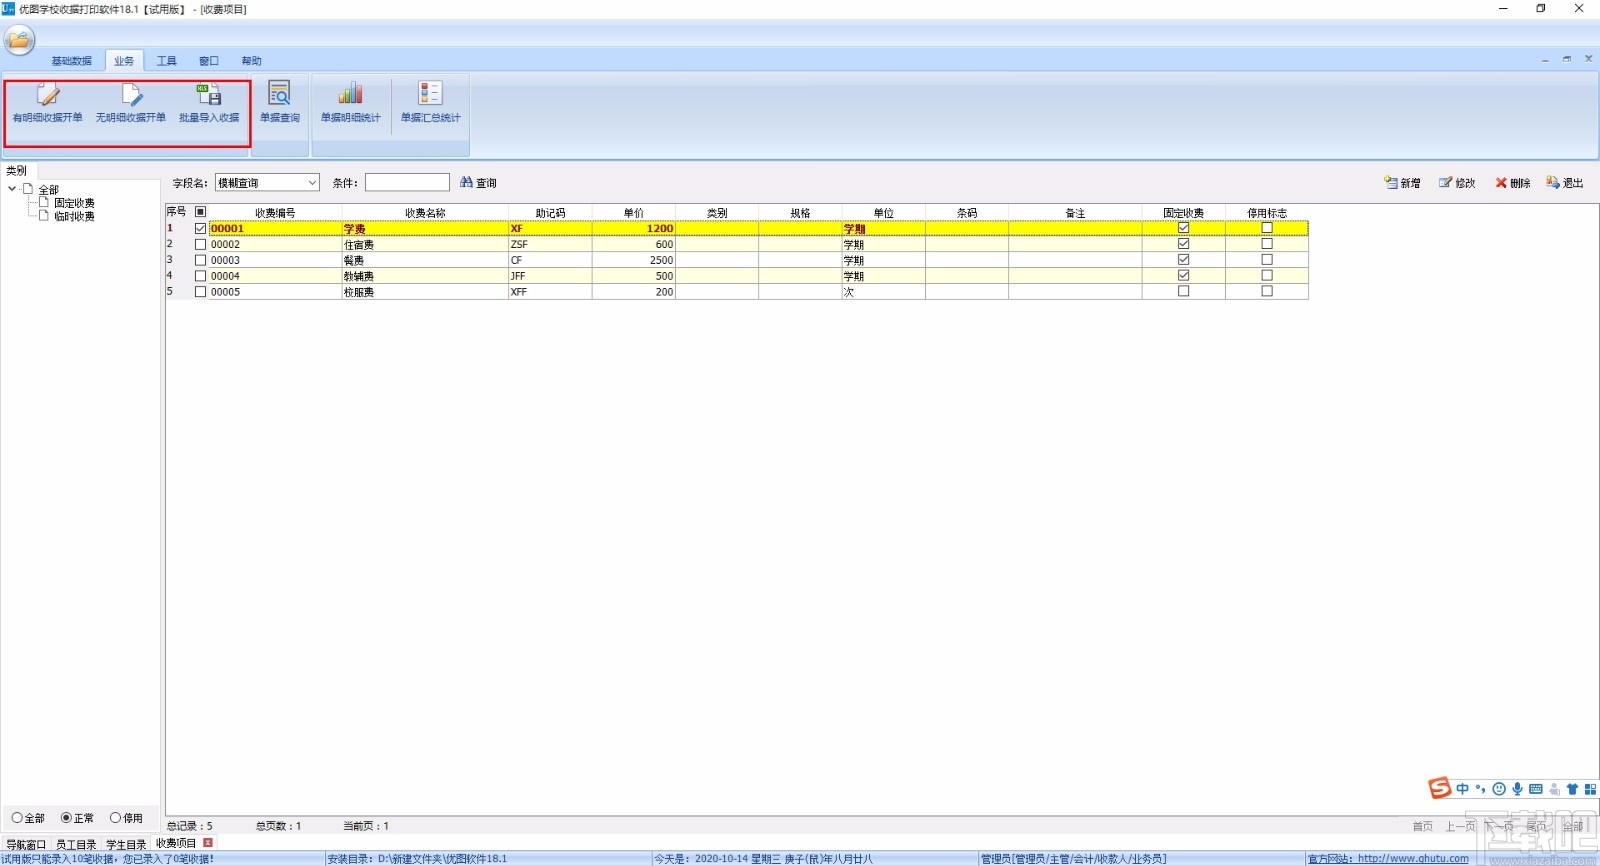Select the 停用 status radio button

(115, 818)
